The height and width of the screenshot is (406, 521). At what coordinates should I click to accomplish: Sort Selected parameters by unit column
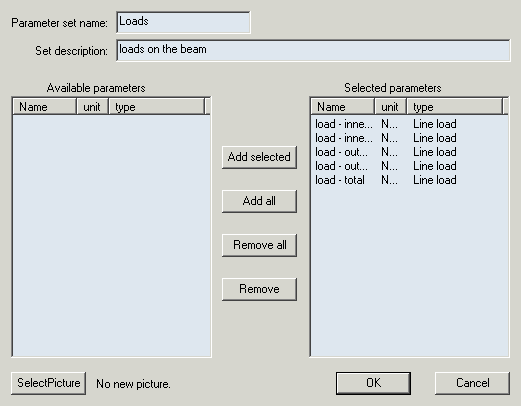click(391, 107)
